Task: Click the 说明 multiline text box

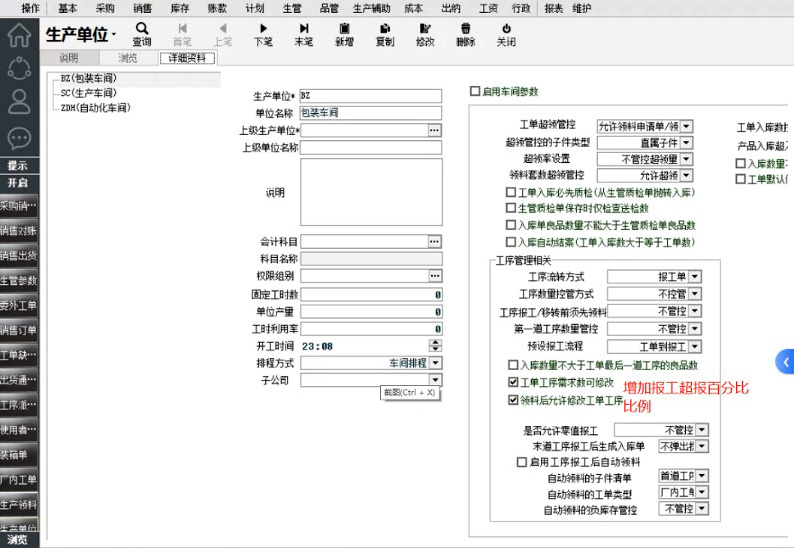Action: pyautogui.click(x=371, y=192)
